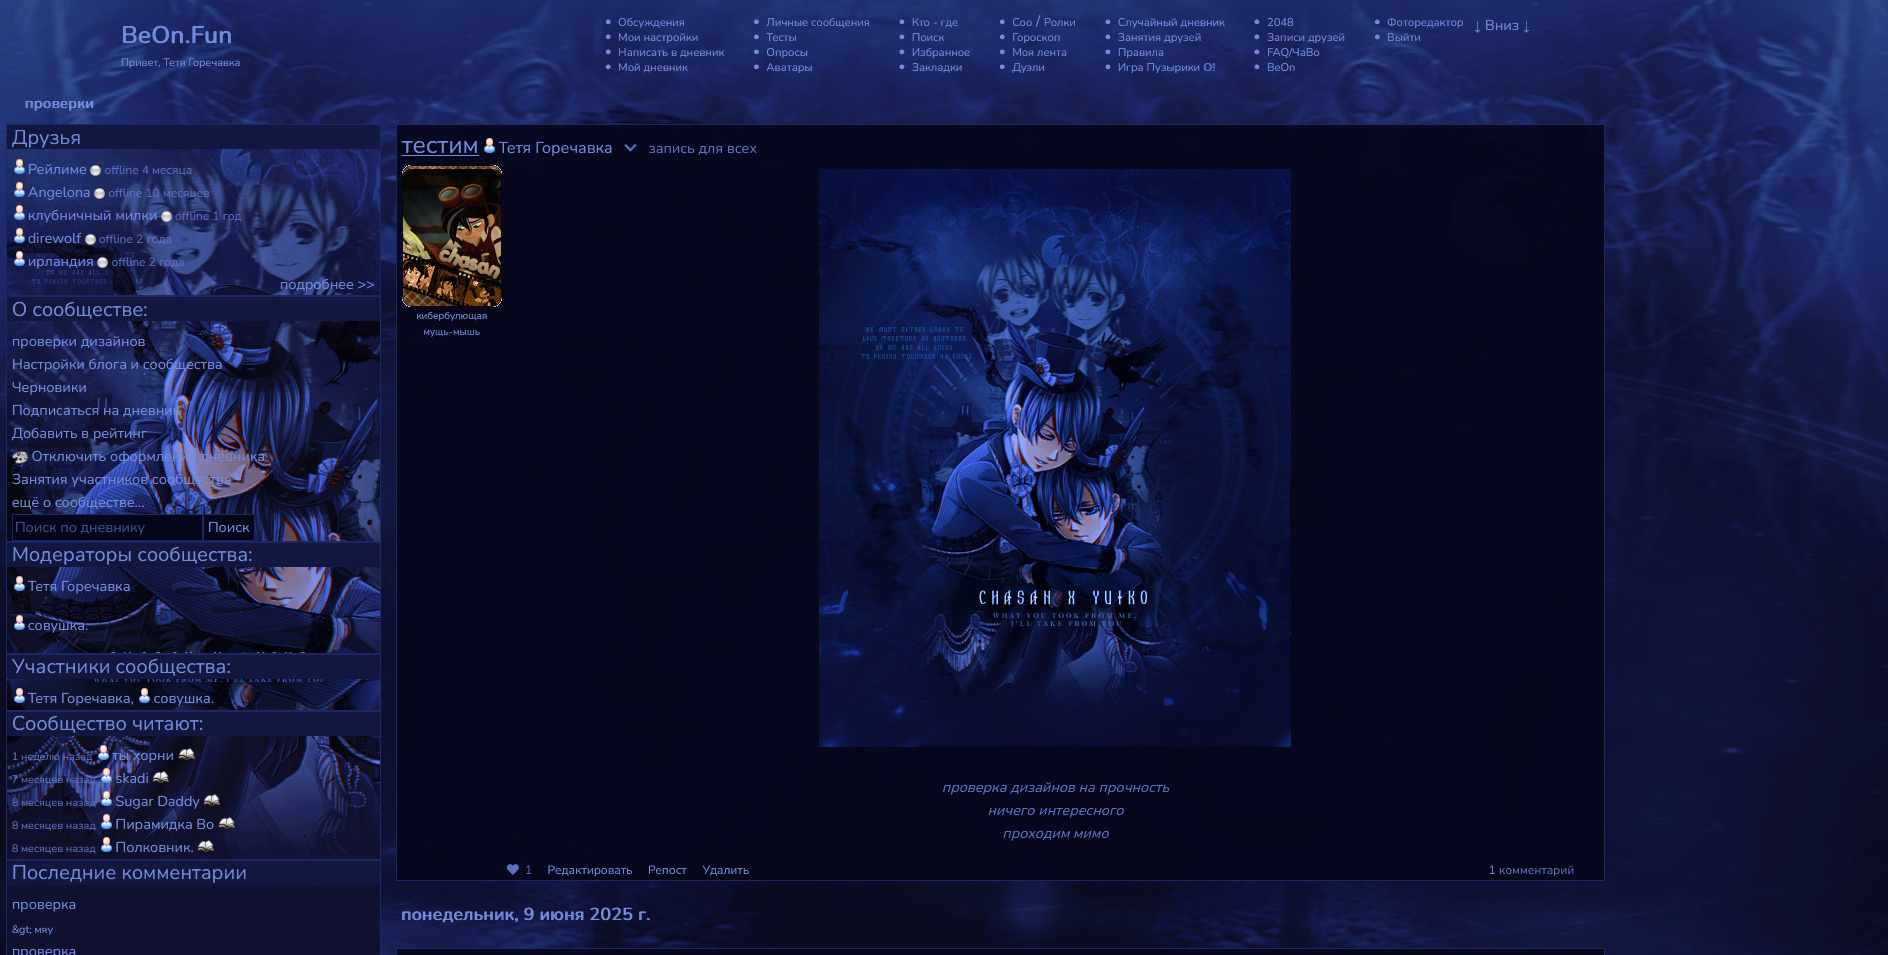This screenshot has width=1888, height=955.
Task: Click the open book icon beside skadi
Action: point(160,778)
